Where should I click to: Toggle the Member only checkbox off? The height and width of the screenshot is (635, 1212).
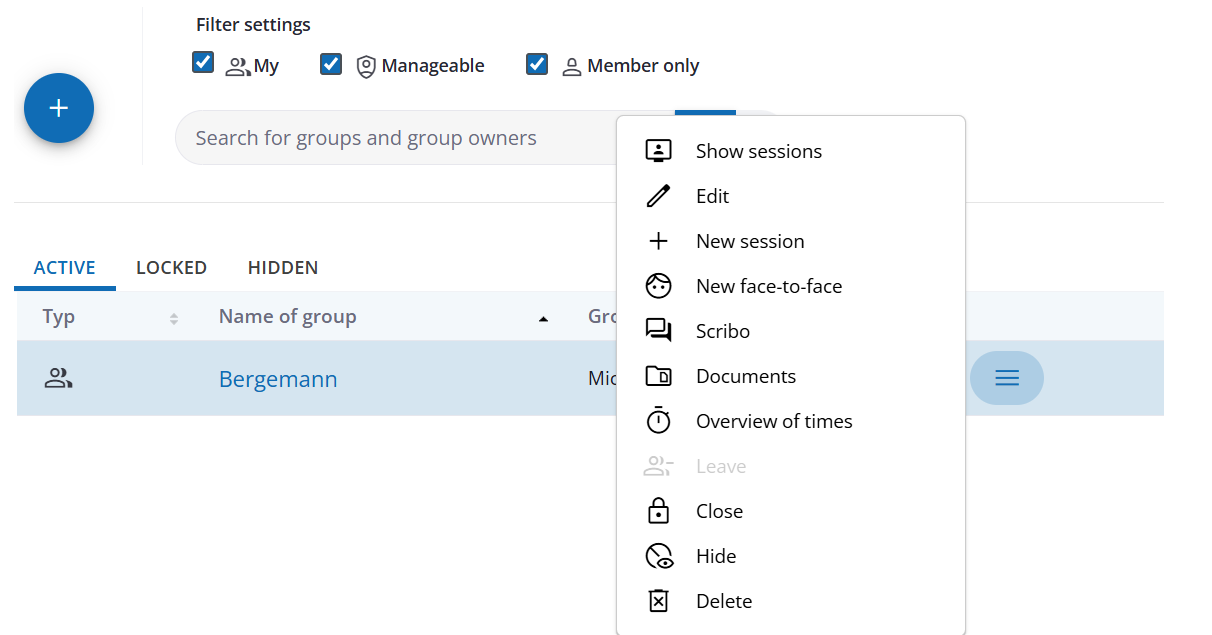(537, 62)
